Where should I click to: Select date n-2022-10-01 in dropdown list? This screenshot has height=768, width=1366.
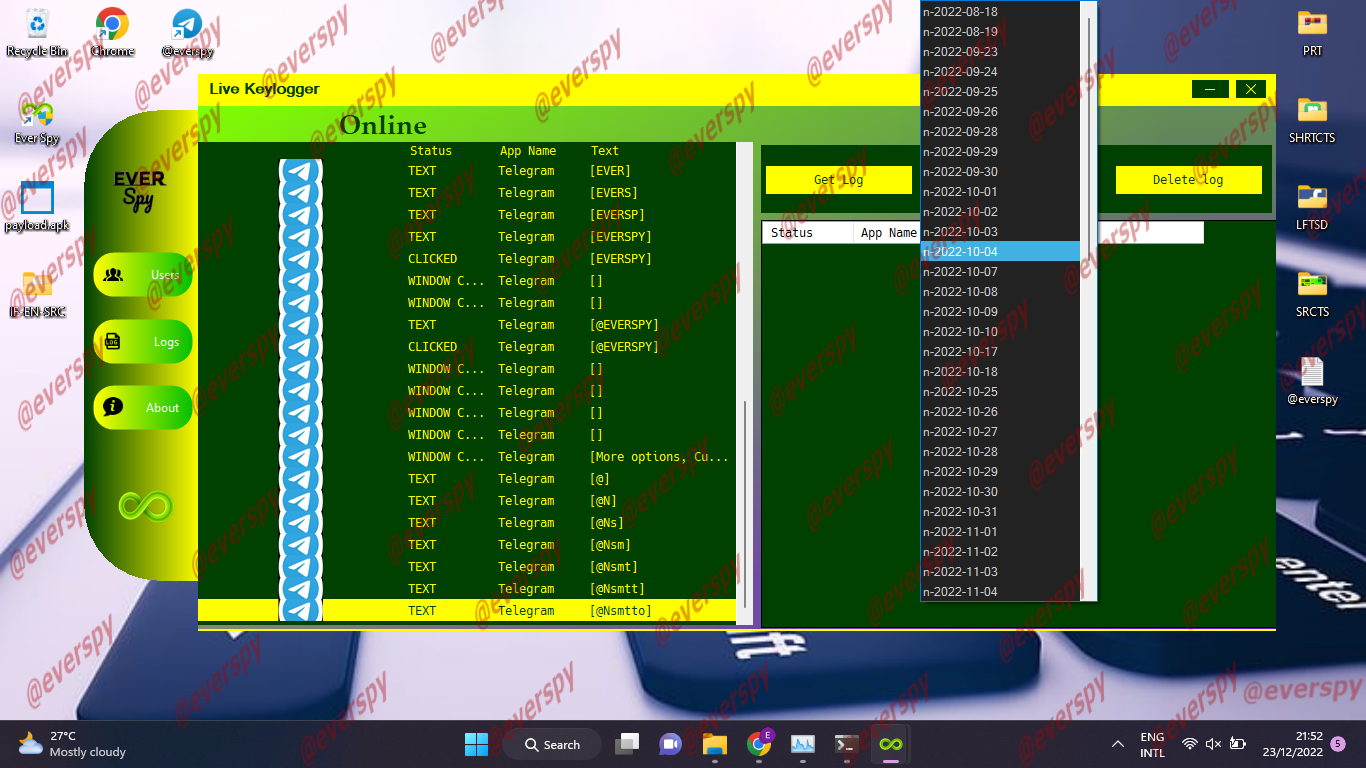click(1000, 192)
